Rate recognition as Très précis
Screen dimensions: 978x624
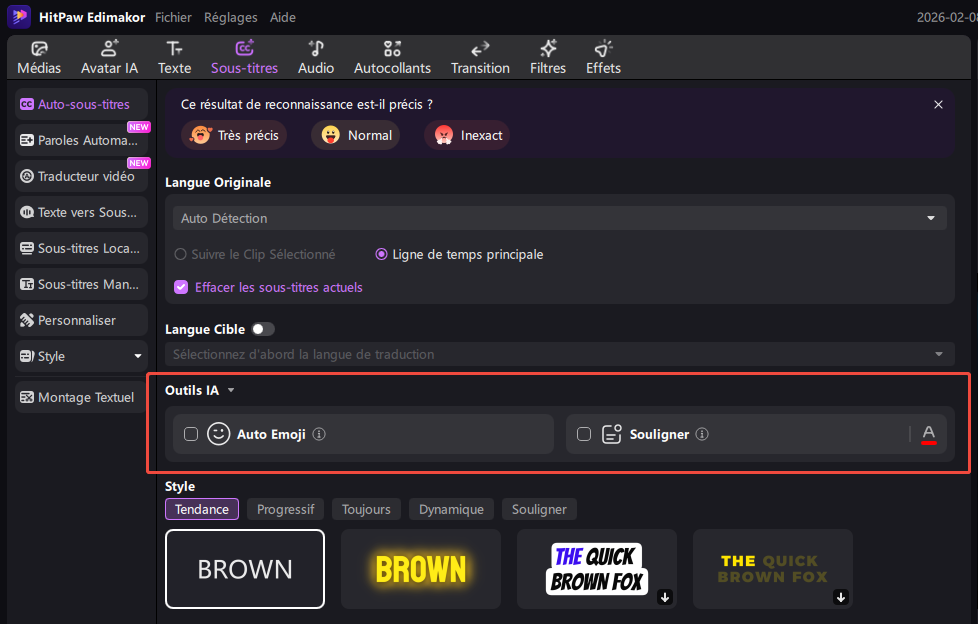click(234, 135)
